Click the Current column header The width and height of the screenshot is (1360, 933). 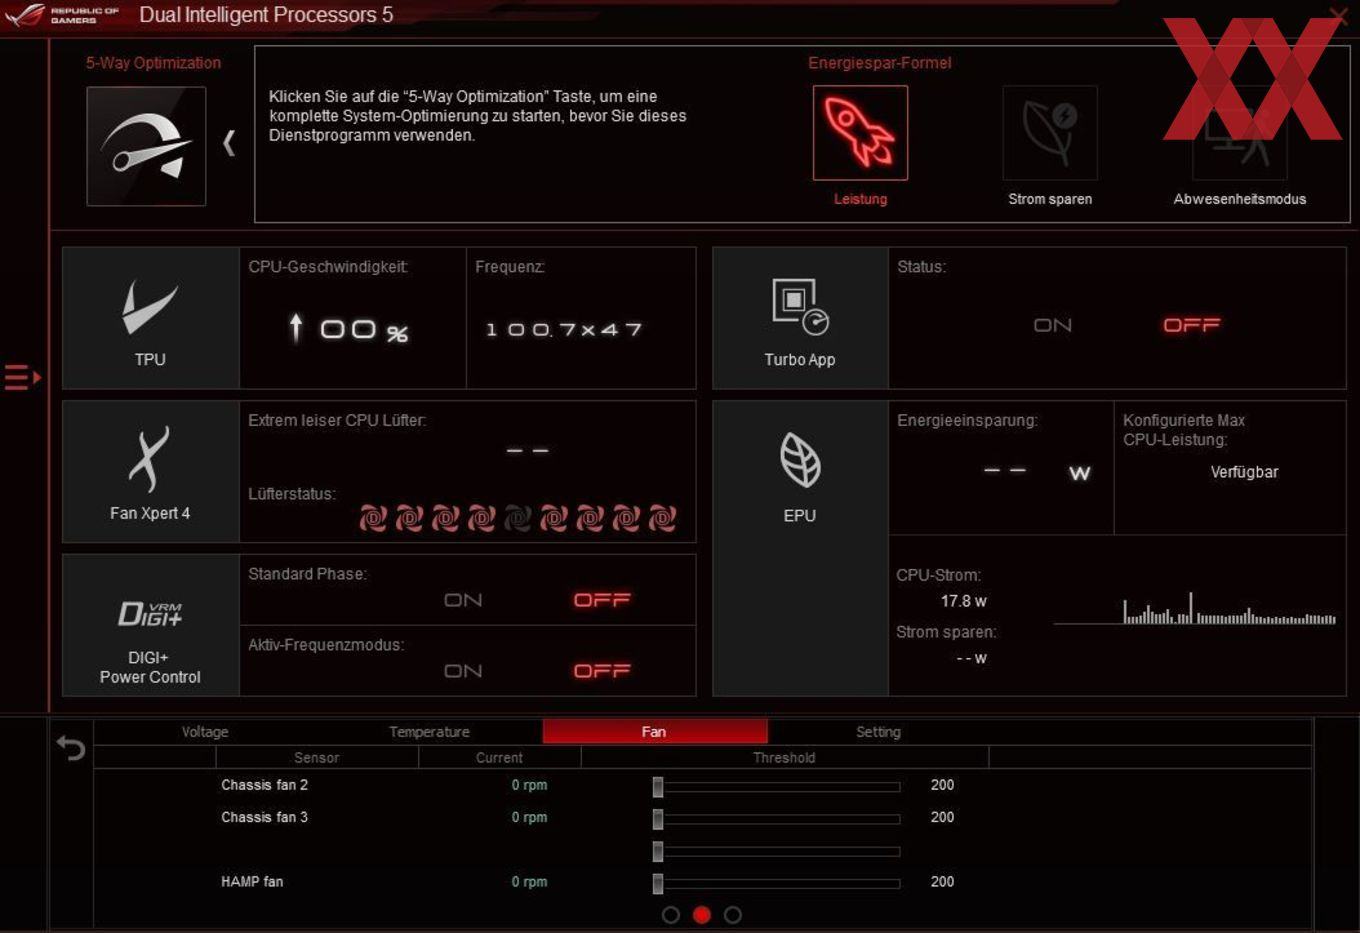(499, 758)
